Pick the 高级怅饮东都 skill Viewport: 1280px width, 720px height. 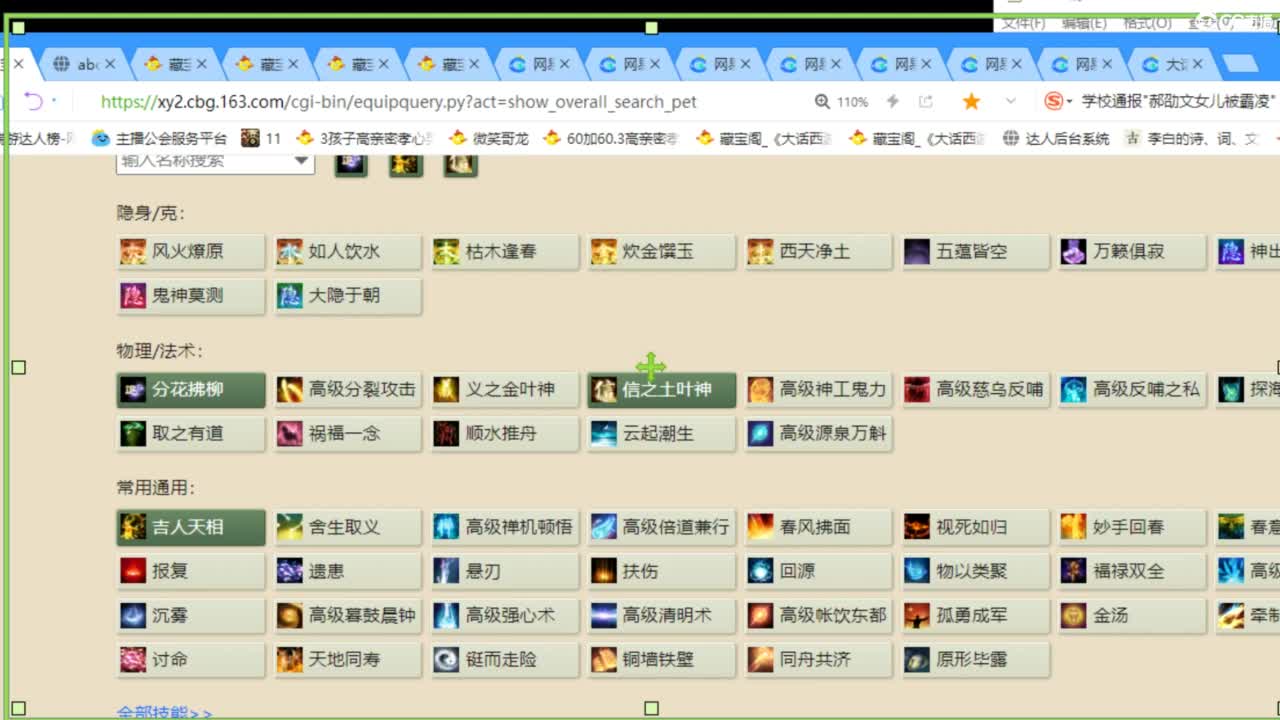click(x=819, y=616)
